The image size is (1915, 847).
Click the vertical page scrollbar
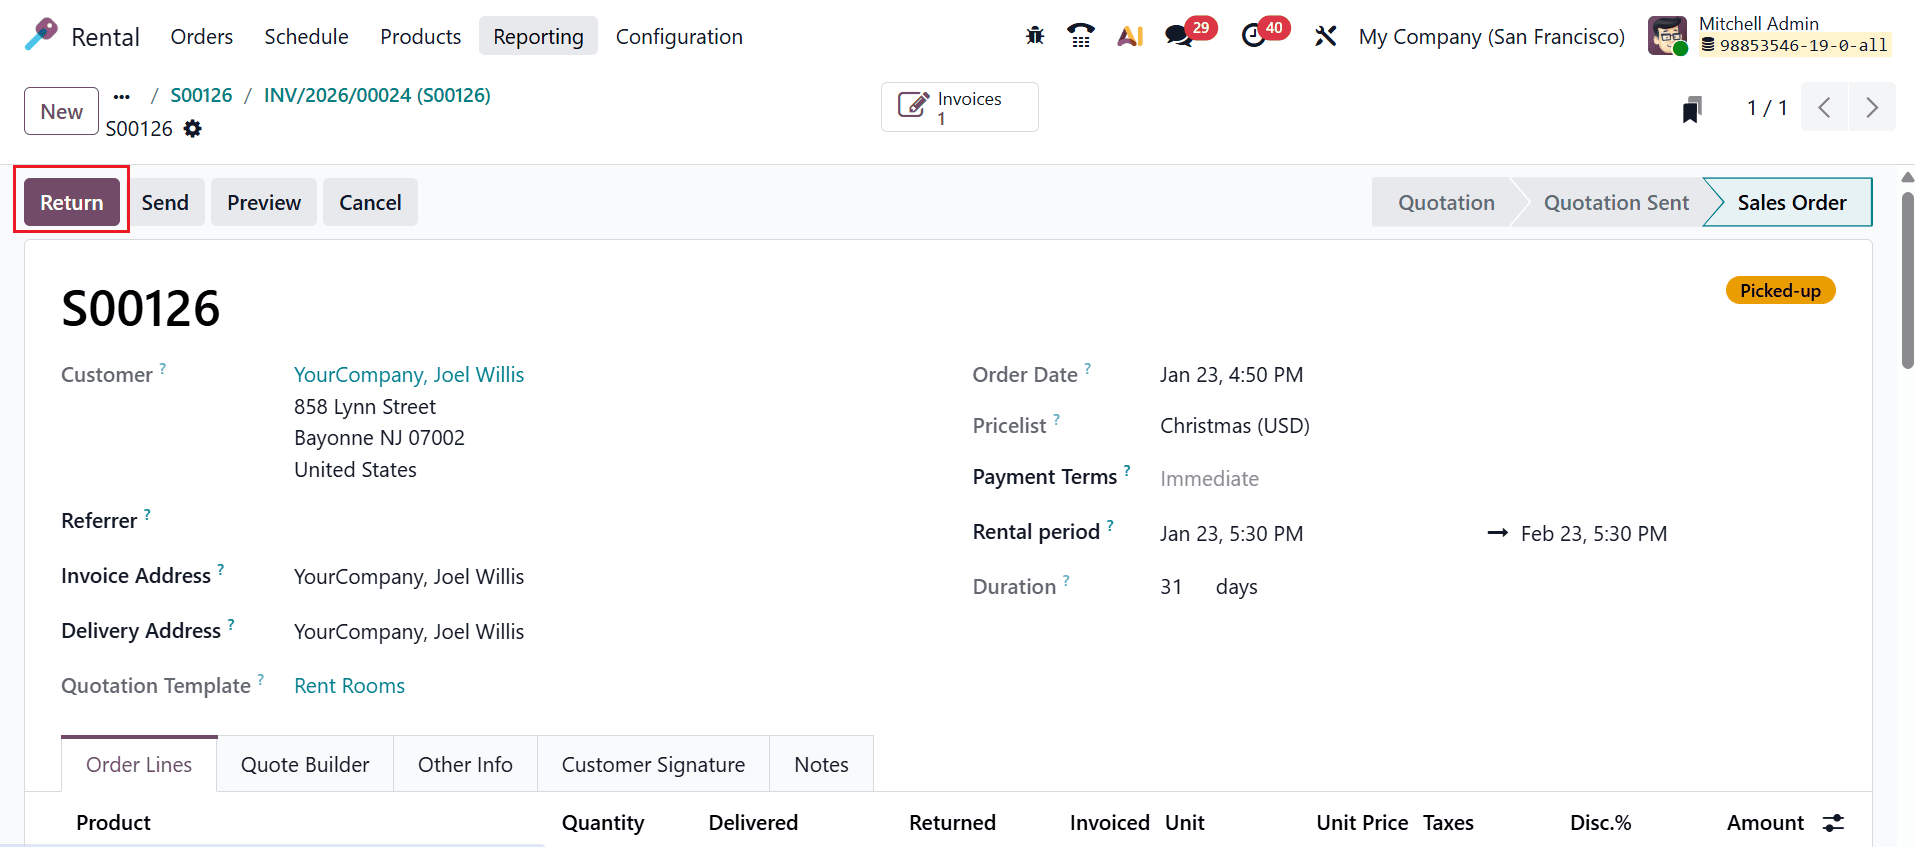[x=1907, y=281]
